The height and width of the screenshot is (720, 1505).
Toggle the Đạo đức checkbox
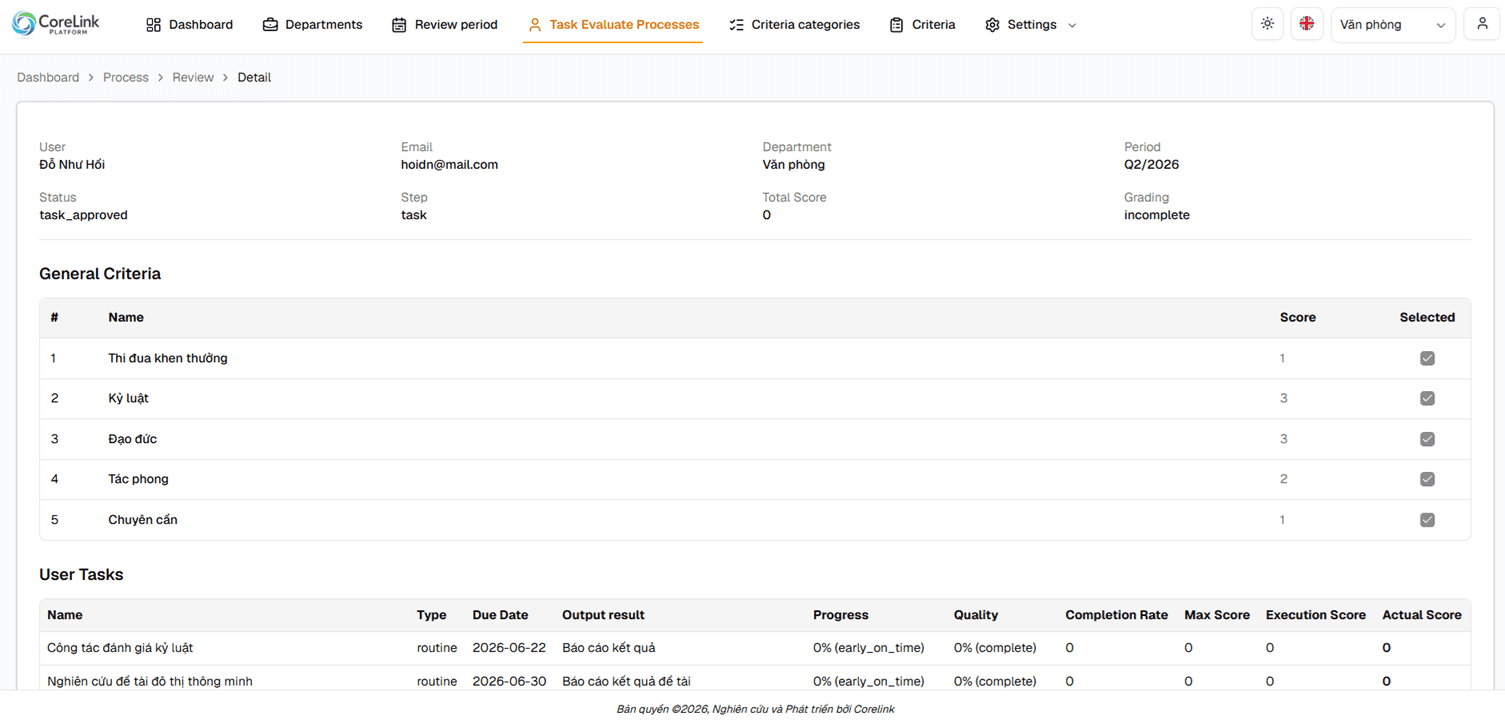click(x=1427, y=439)
